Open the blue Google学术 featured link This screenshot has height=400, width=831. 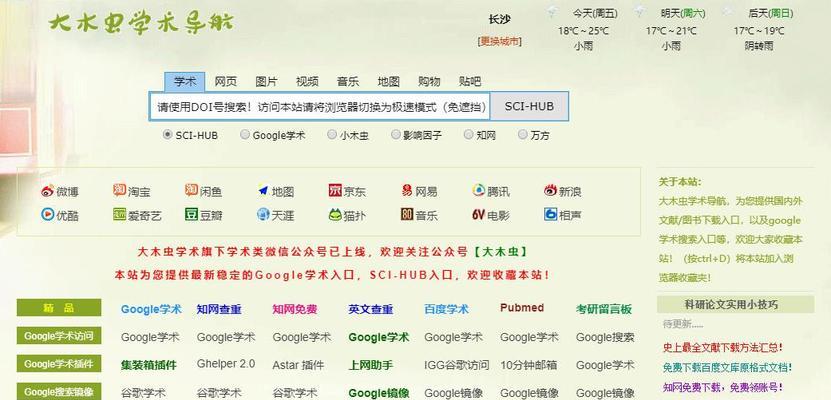tap(151, 309)
